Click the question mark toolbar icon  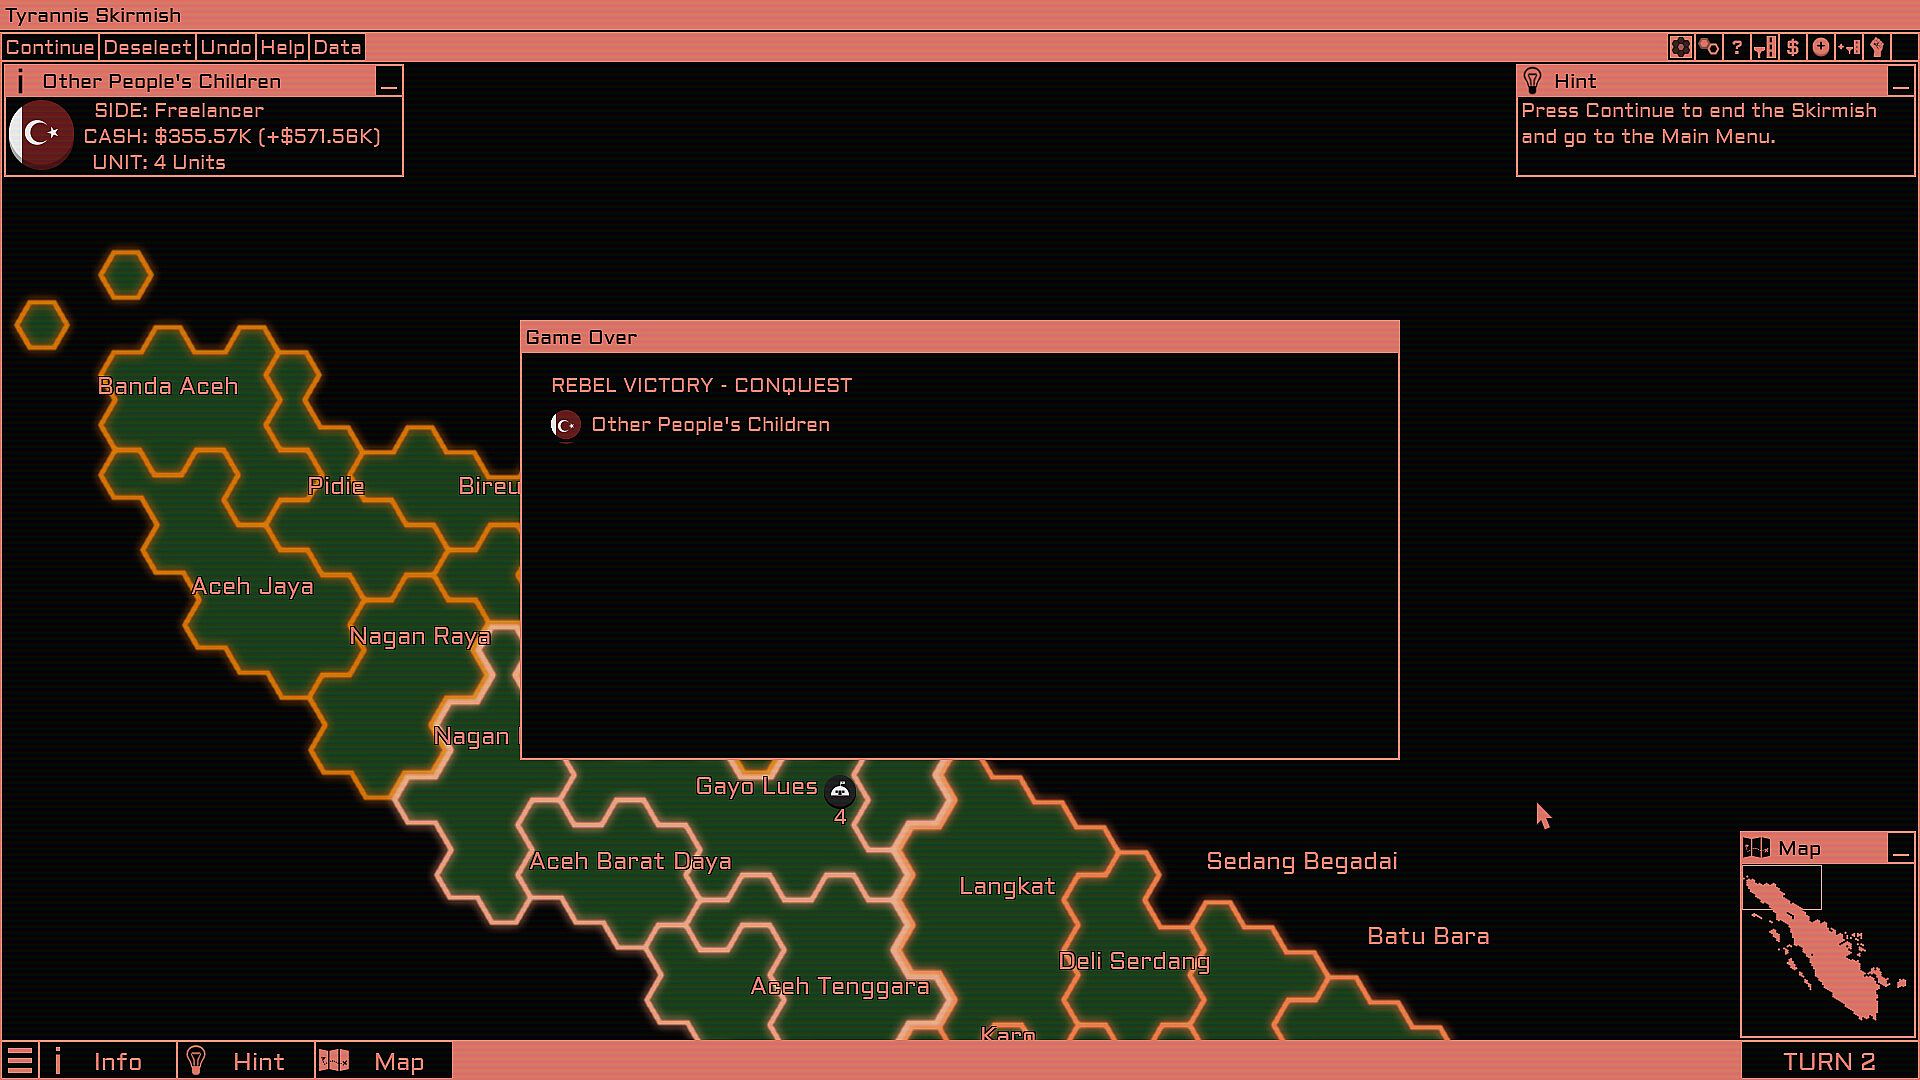click(x=1737, y=47)
